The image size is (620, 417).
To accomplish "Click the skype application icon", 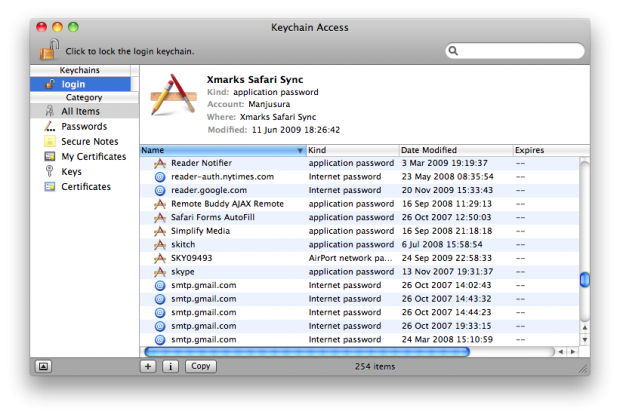I will tap(160, 272).
